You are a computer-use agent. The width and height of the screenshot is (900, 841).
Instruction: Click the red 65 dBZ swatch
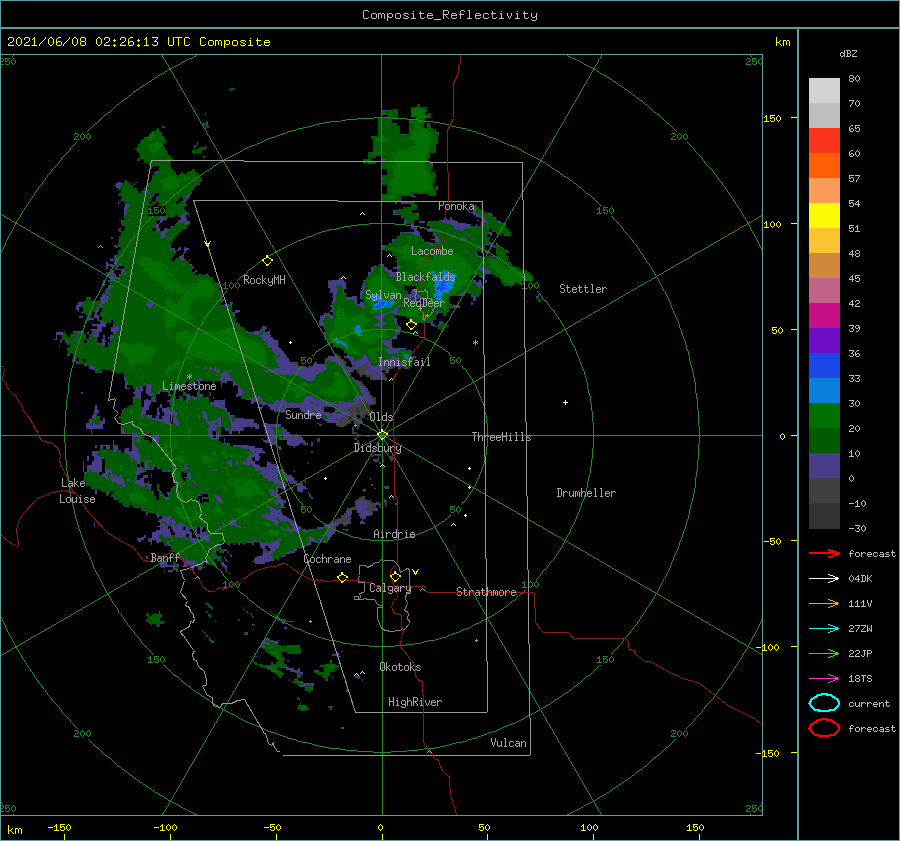pos(824,140)
